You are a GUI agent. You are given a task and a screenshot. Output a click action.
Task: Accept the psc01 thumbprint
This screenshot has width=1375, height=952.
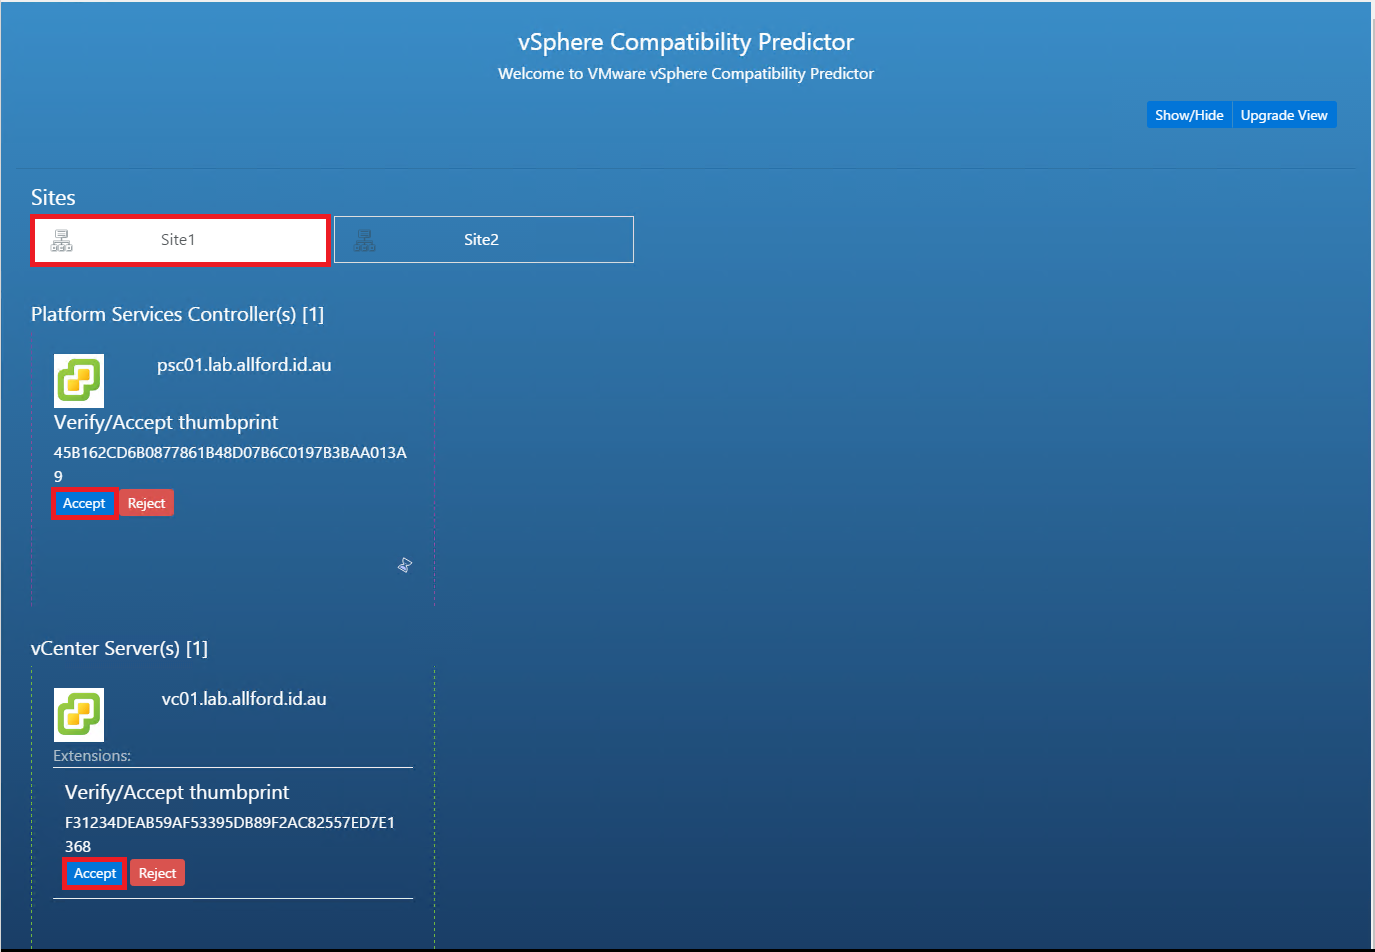84,503
